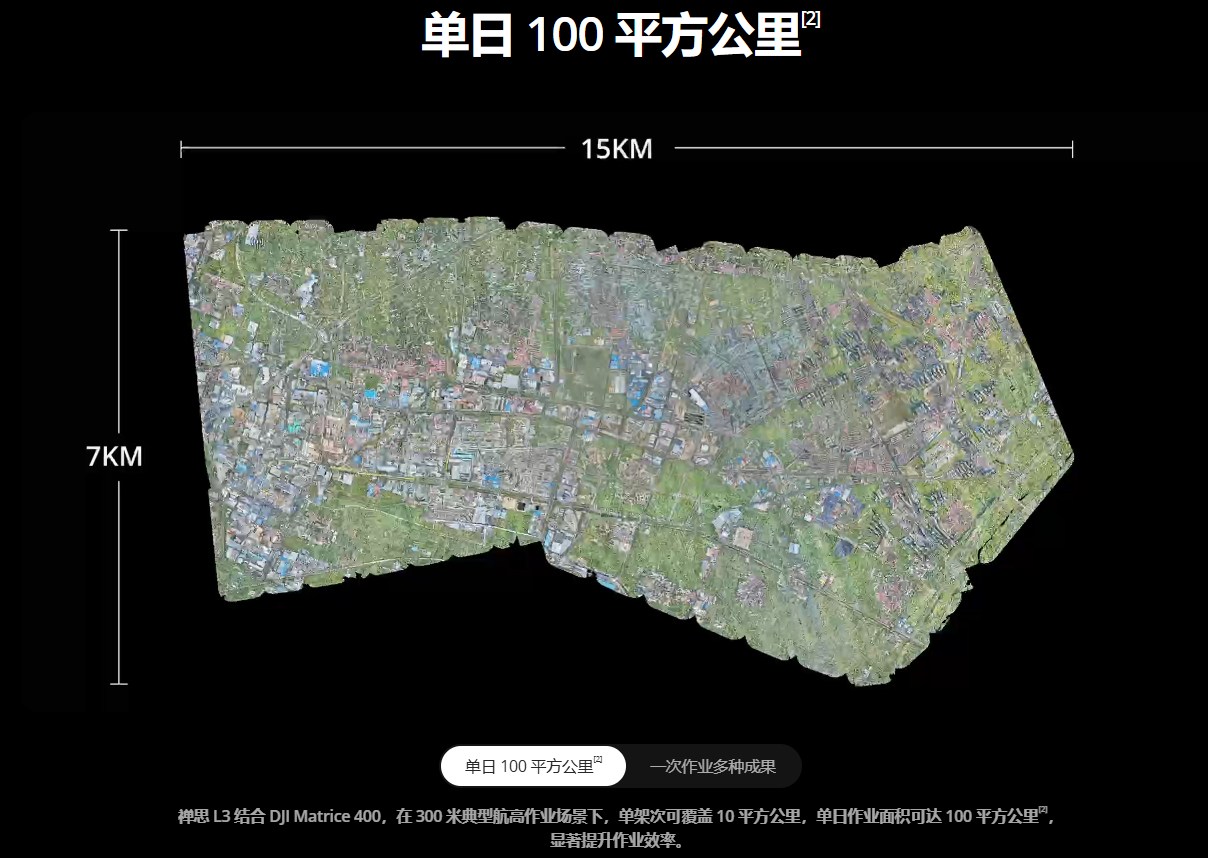Viewport: 1208px width, 858px height.
Task: Open footnote [2] inside the active tab pill
Action: [x=598, y=760]
